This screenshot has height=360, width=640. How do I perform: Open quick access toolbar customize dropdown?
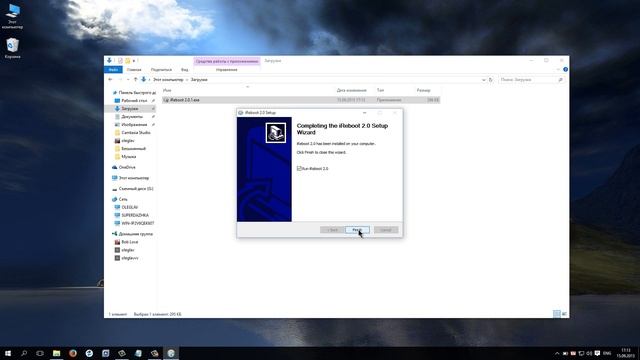[x=134, y=61]
